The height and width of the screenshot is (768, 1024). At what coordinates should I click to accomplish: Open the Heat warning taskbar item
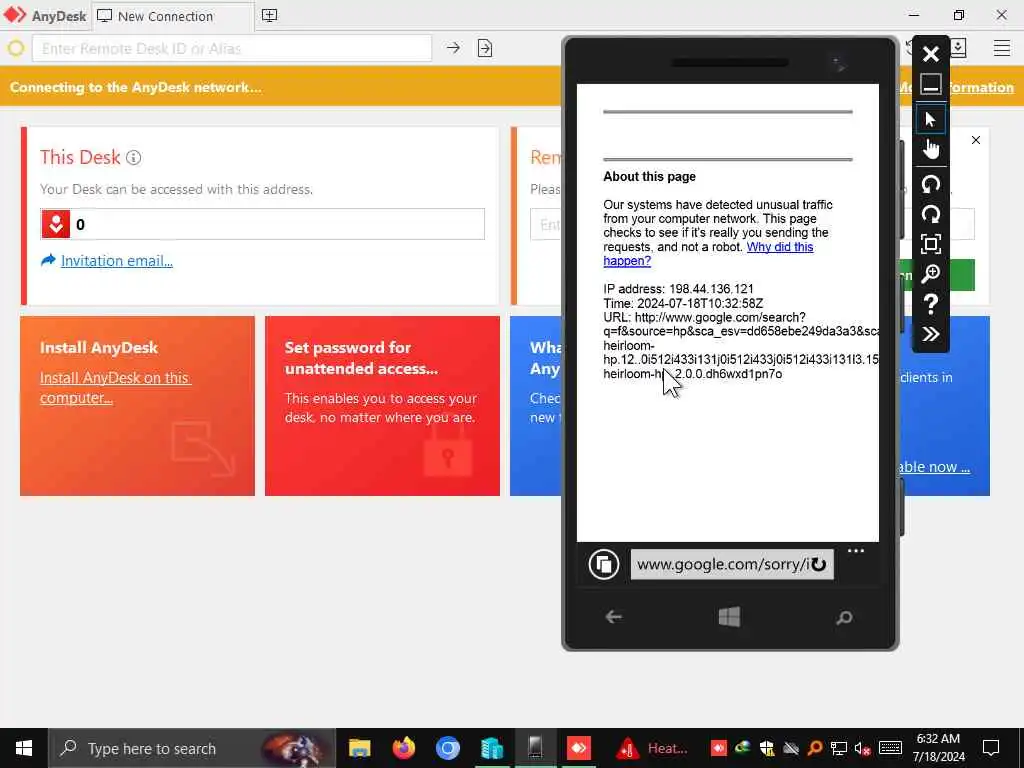coord(652,748)
